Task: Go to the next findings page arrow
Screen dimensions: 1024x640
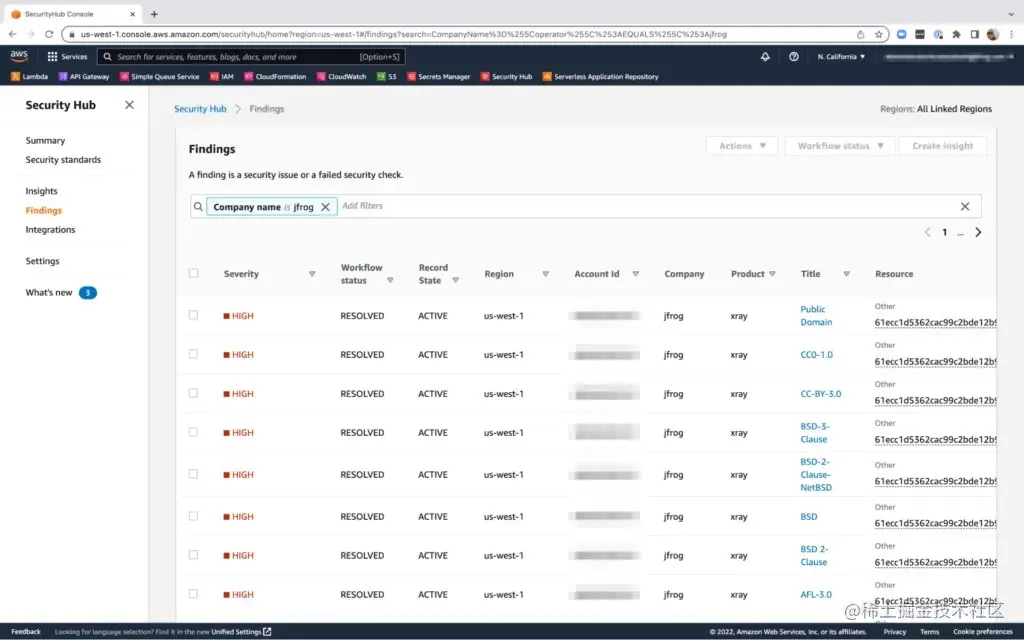Action: tap(978, 232)
